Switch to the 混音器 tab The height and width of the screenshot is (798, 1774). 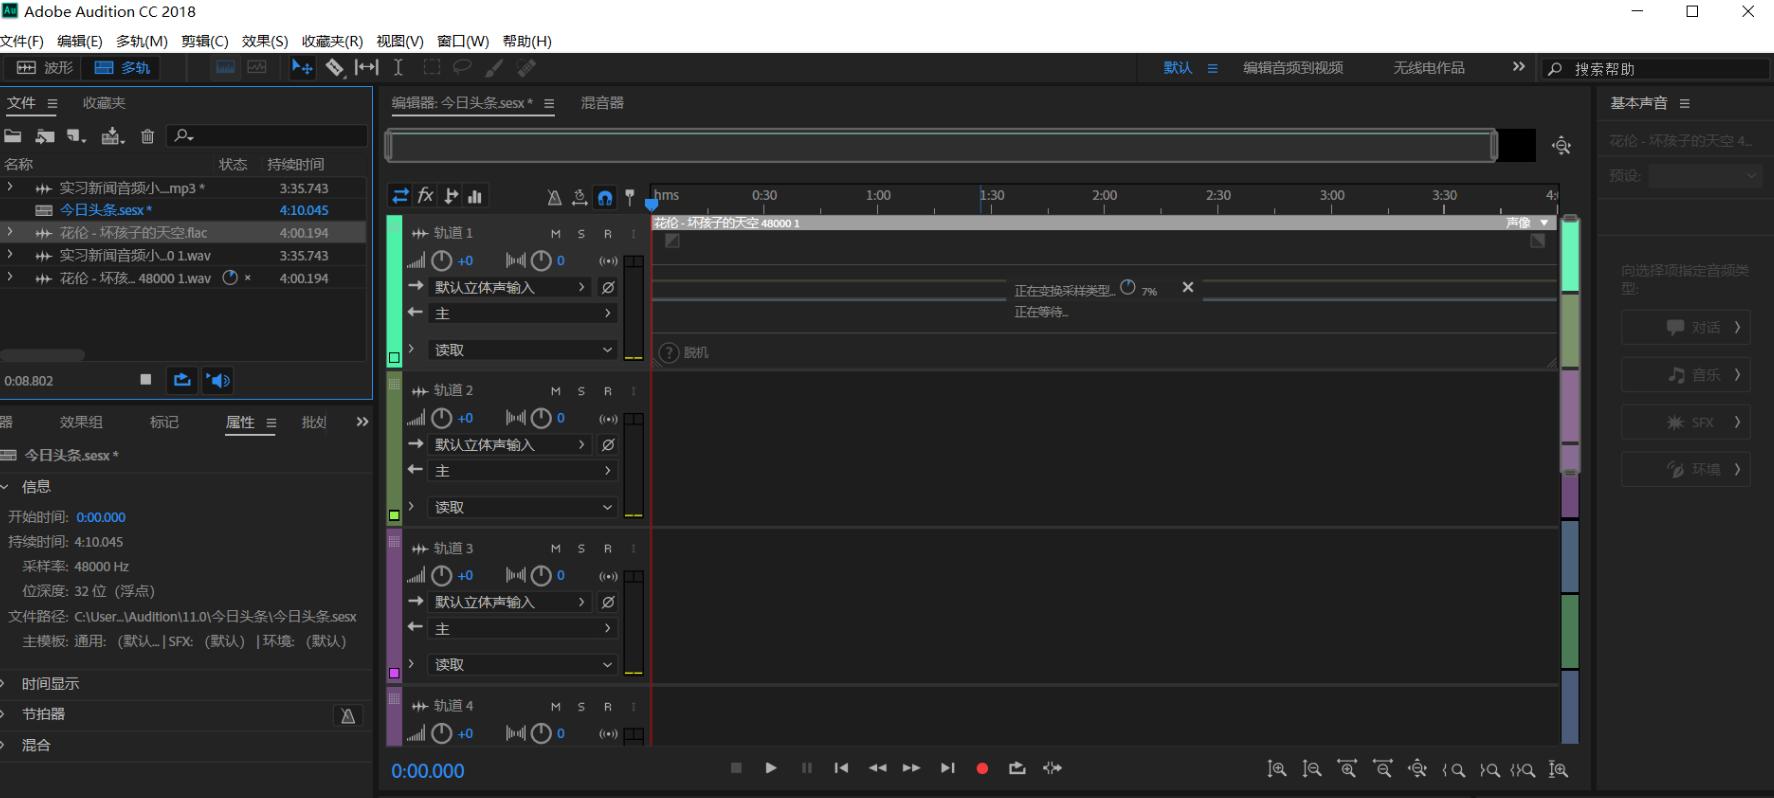[602, 103]
